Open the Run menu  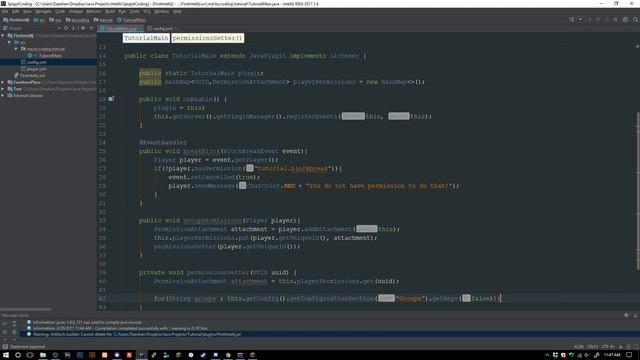(122, 11)
